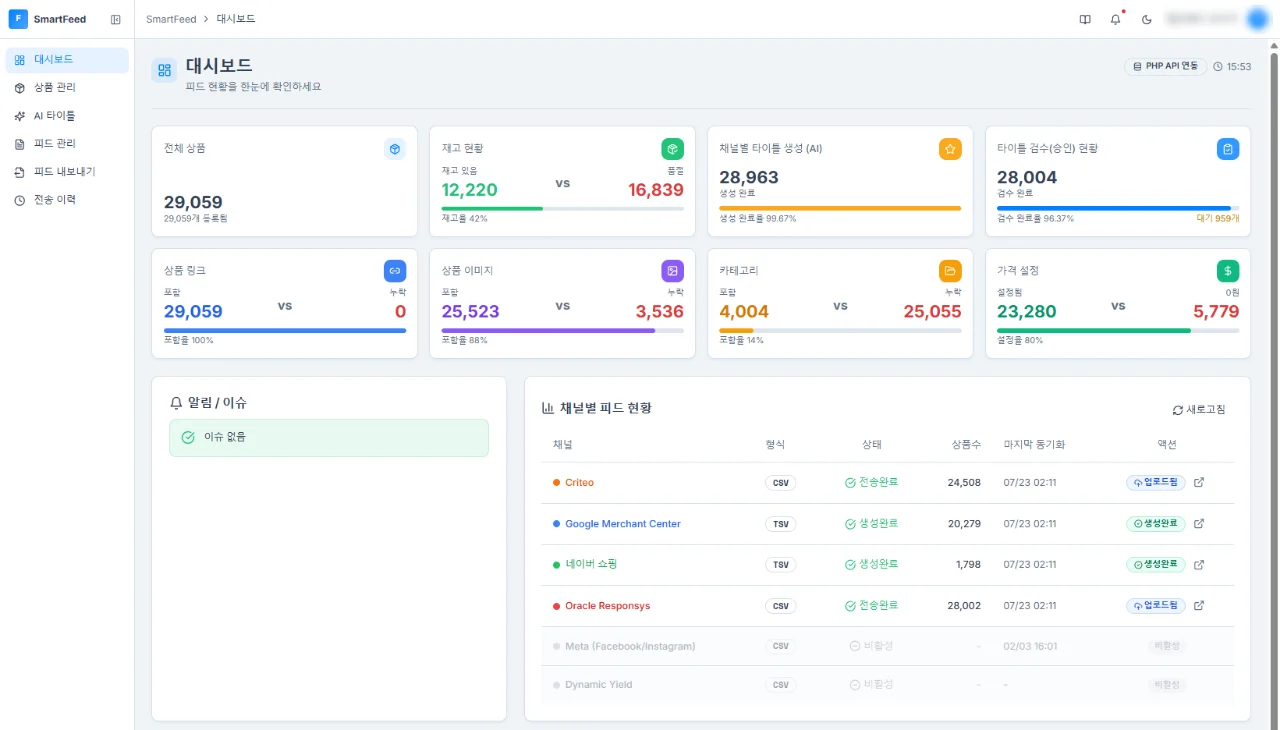
Task: Go to 대시보드 in sidebar
Action: [67, 60]
